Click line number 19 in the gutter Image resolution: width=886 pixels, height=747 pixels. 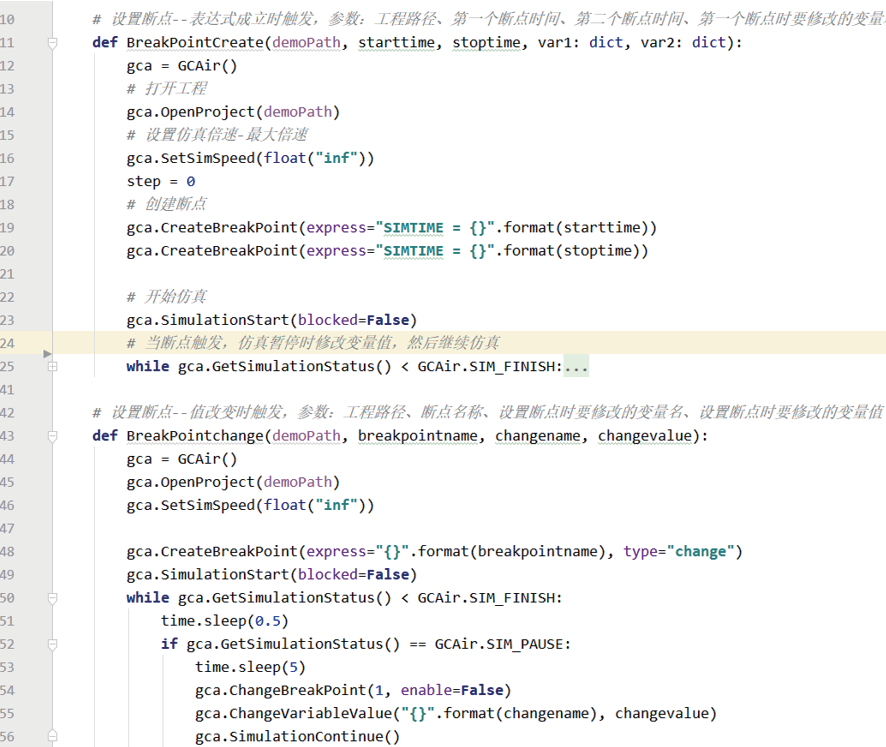pos(8,227)
